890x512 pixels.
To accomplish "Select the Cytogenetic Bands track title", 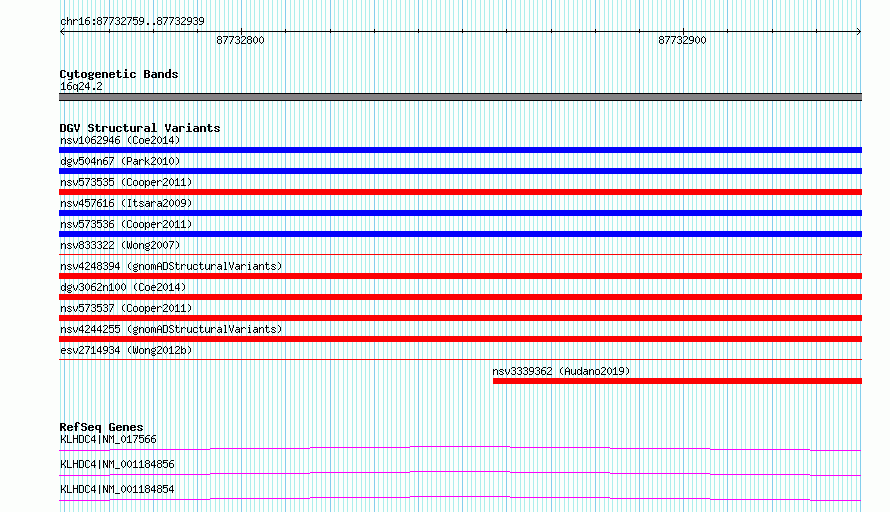I will [119, 74].
